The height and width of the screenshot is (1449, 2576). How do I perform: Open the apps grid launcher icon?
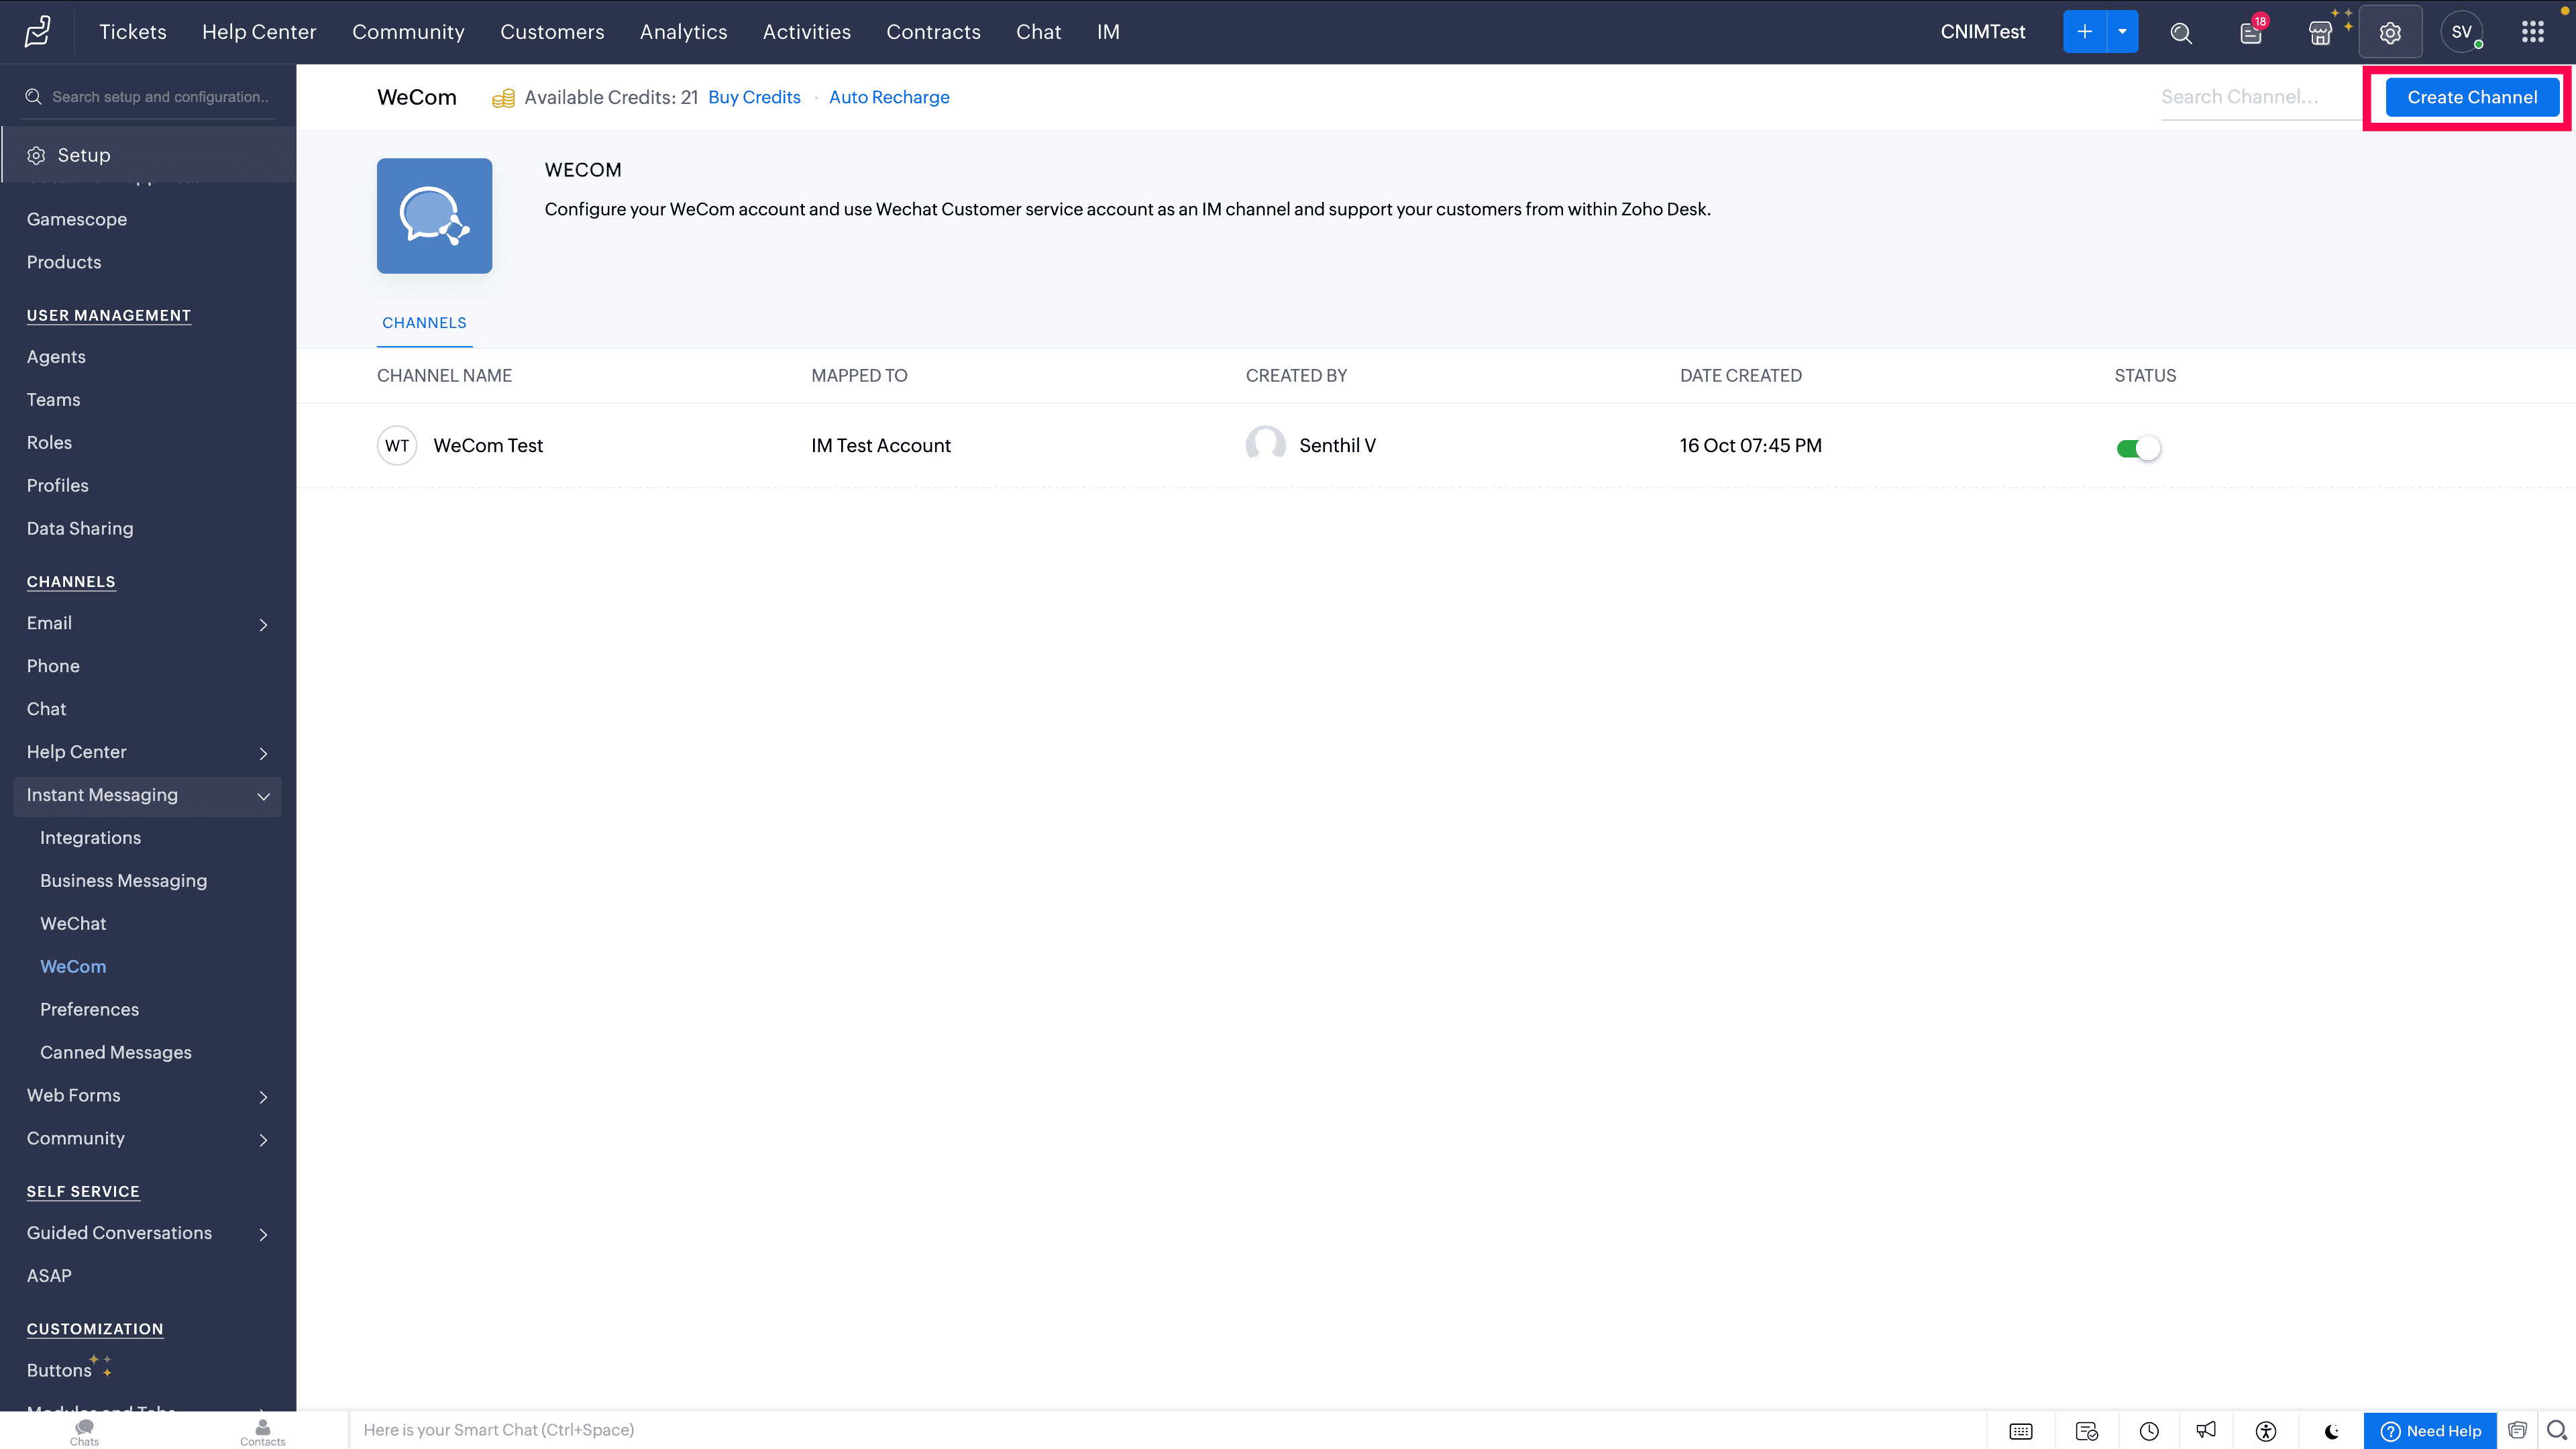[x=2532, y=32]
